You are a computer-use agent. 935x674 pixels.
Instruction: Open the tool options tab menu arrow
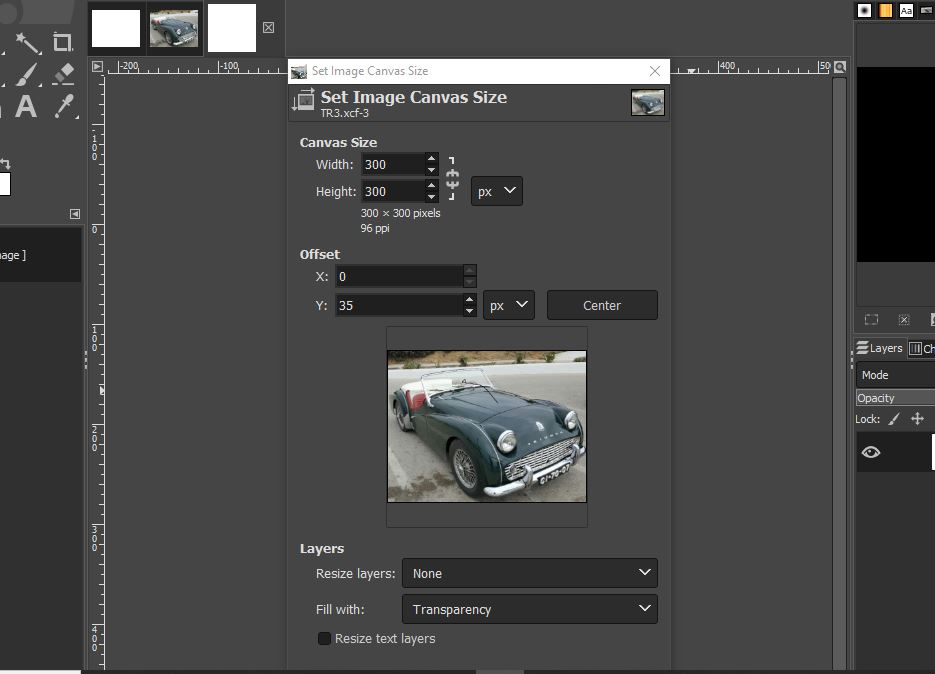point(75,214)
